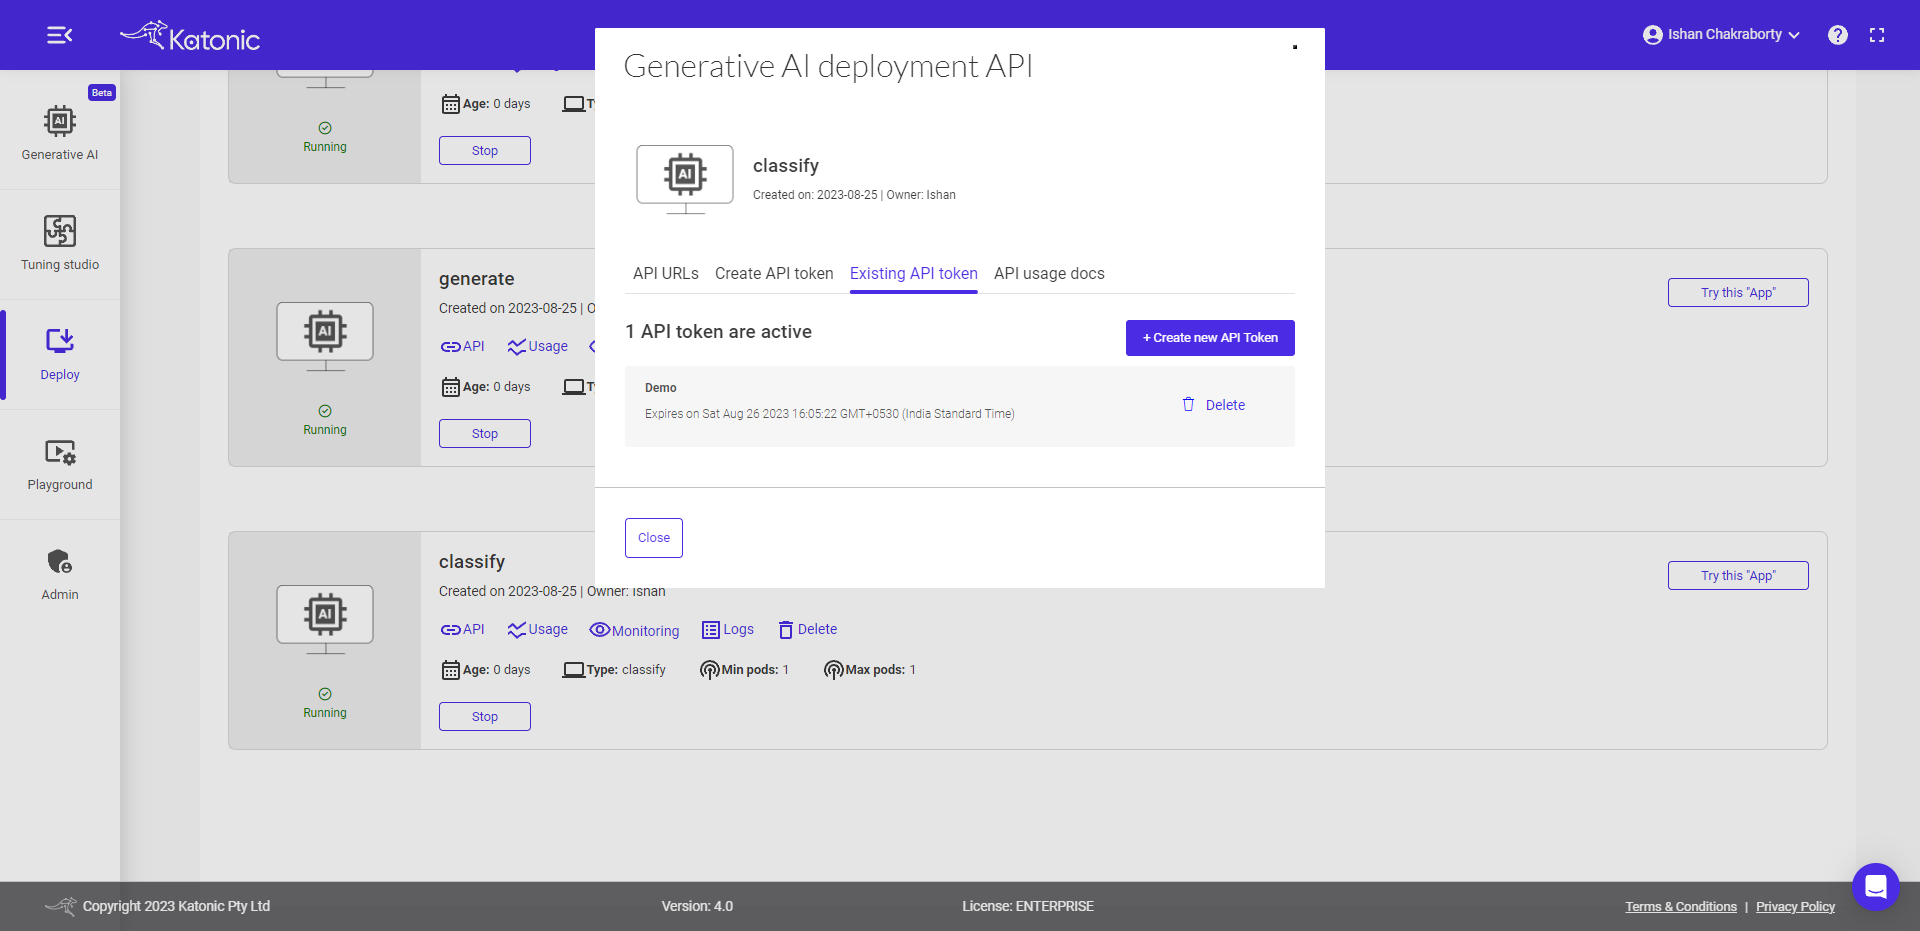Viewport: 1920px width, 931px height.
Task: Switch to Create API token tab
Action: click(774, 274)
